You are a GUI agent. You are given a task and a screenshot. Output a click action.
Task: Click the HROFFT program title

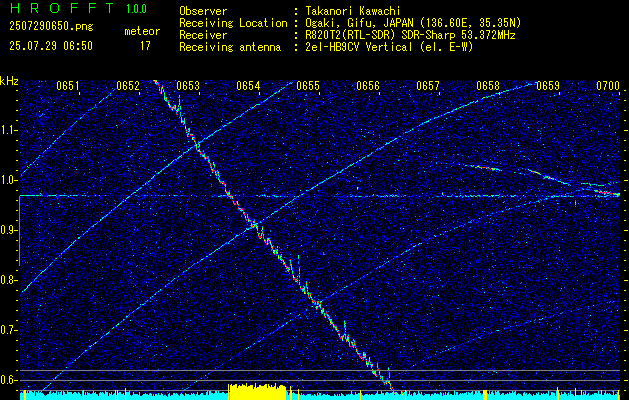click(62, 8)
